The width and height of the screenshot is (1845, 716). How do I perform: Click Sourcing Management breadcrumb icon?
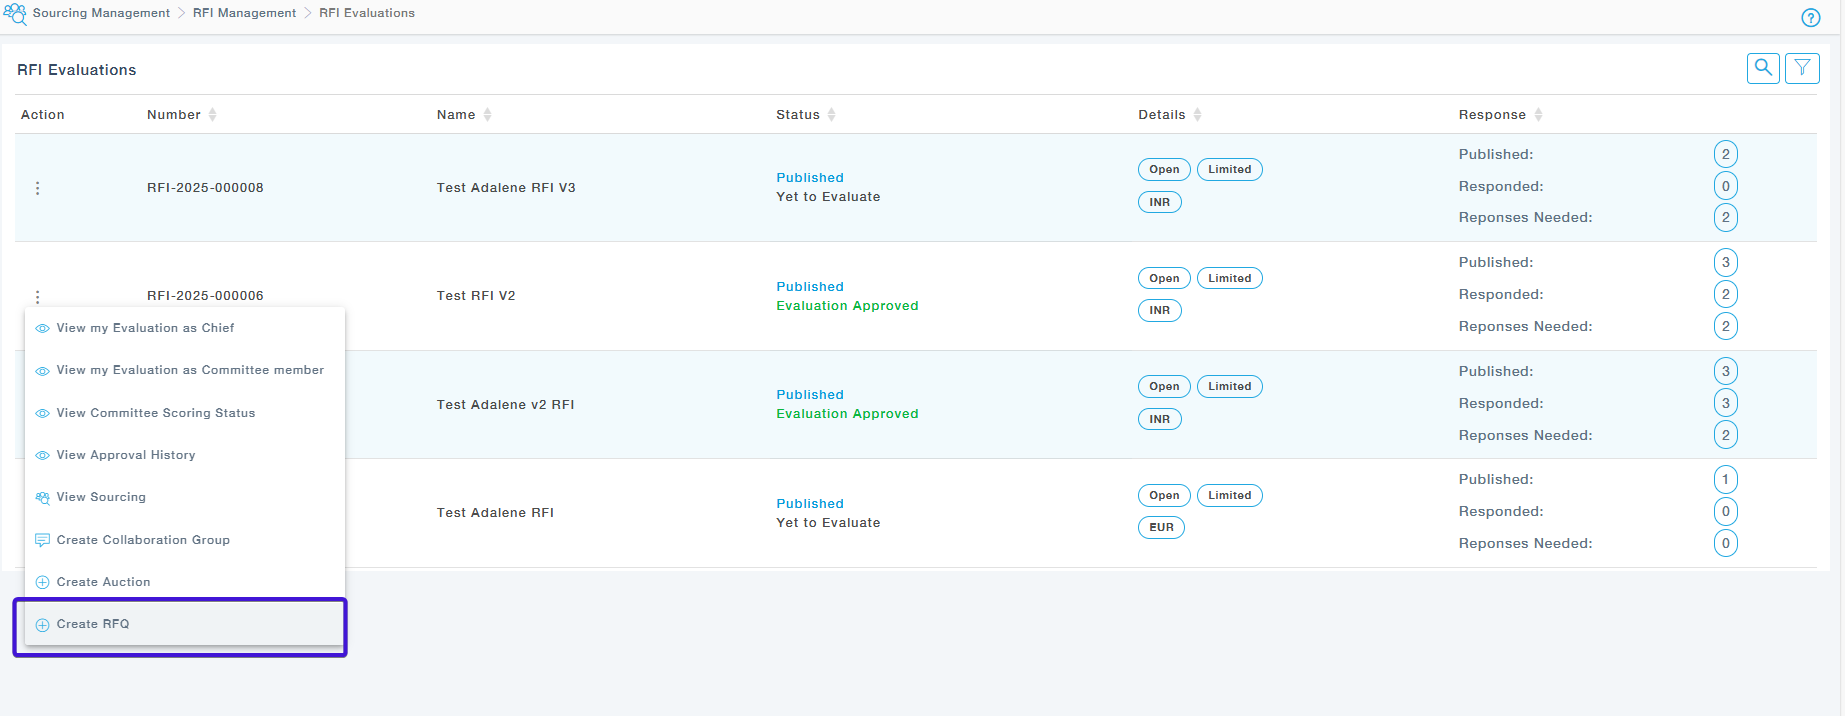click(15, 13)
